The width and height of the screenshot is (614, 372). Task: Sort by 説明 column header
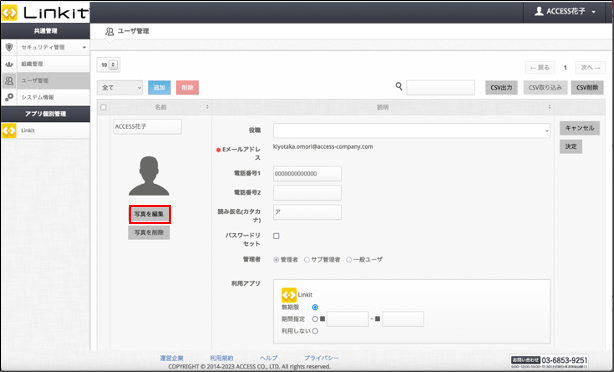pyautogui.click(x=383, y=107)
